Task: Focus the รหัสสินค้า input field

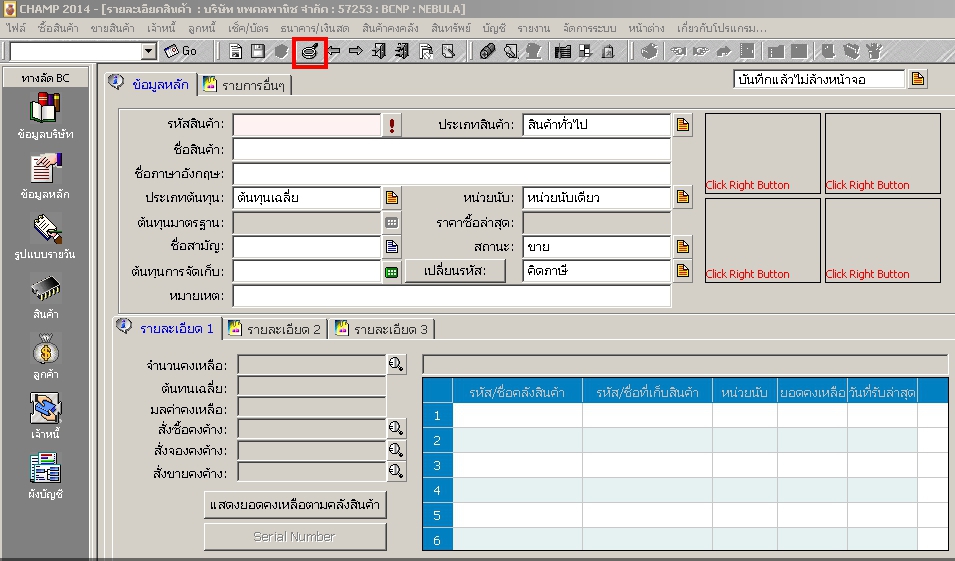Action: [x=307, y=125]
